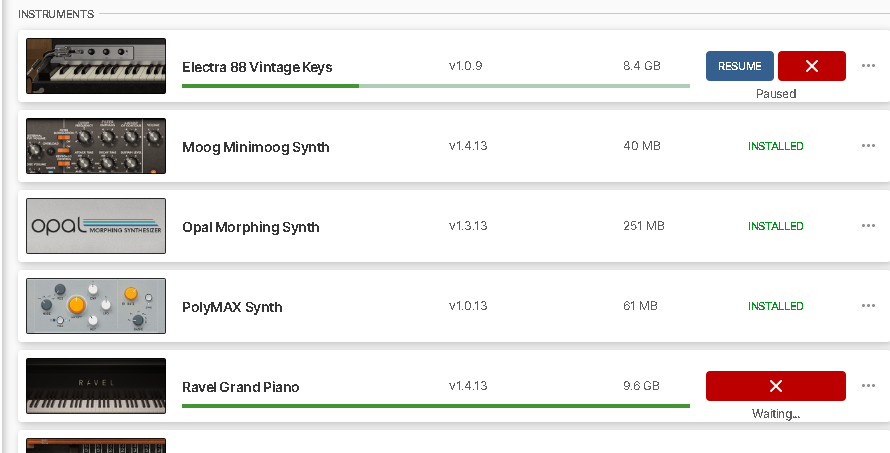Cancel the Electra 88 Vintage Keys download

pyautogui.click(x=811, y=66)
